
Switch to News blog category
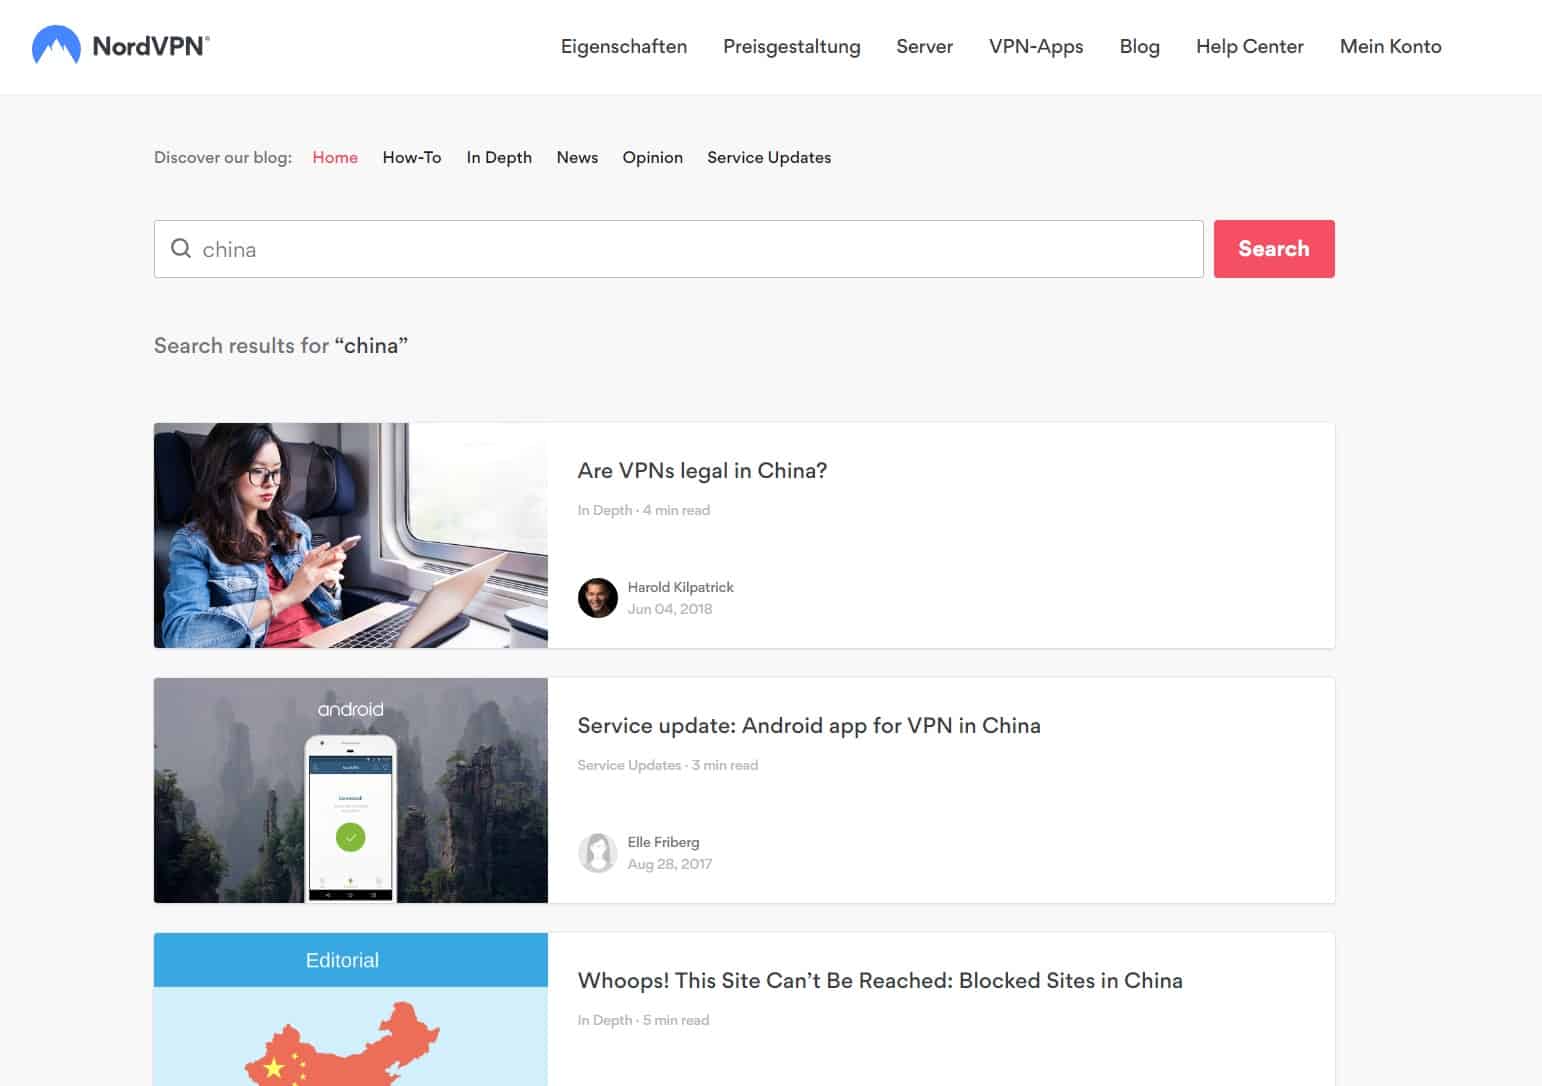(577, 157)
